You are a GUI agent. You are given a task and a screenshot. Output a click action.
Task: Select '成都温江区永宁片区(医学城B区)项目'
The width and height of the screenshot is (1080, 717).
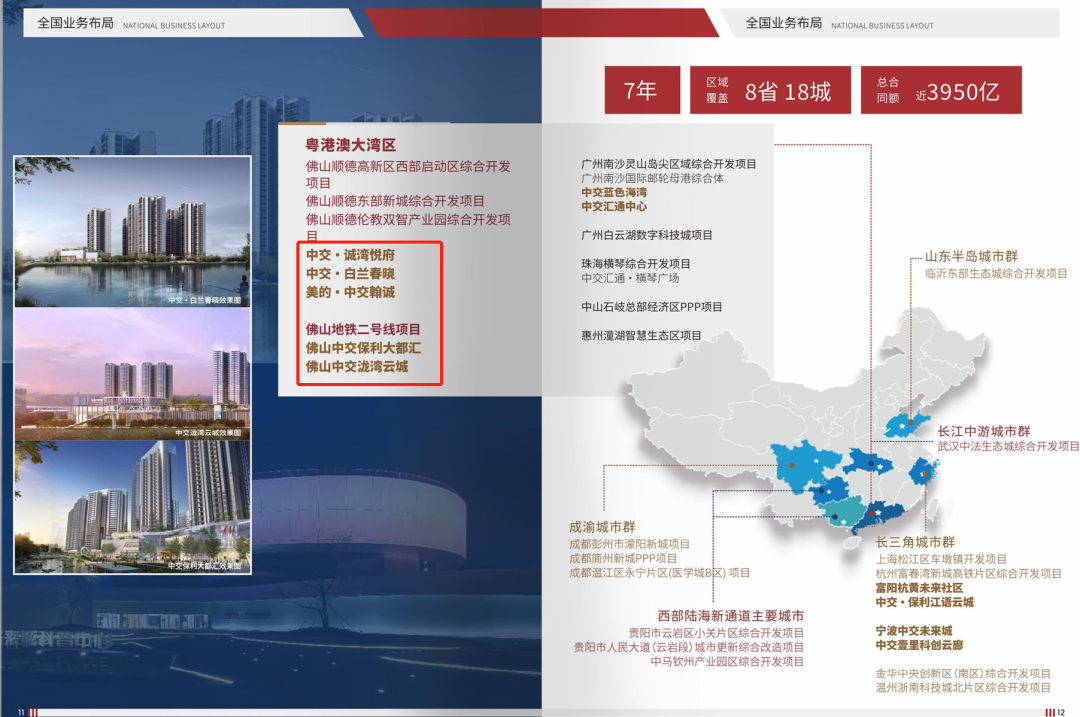(659, 573)
